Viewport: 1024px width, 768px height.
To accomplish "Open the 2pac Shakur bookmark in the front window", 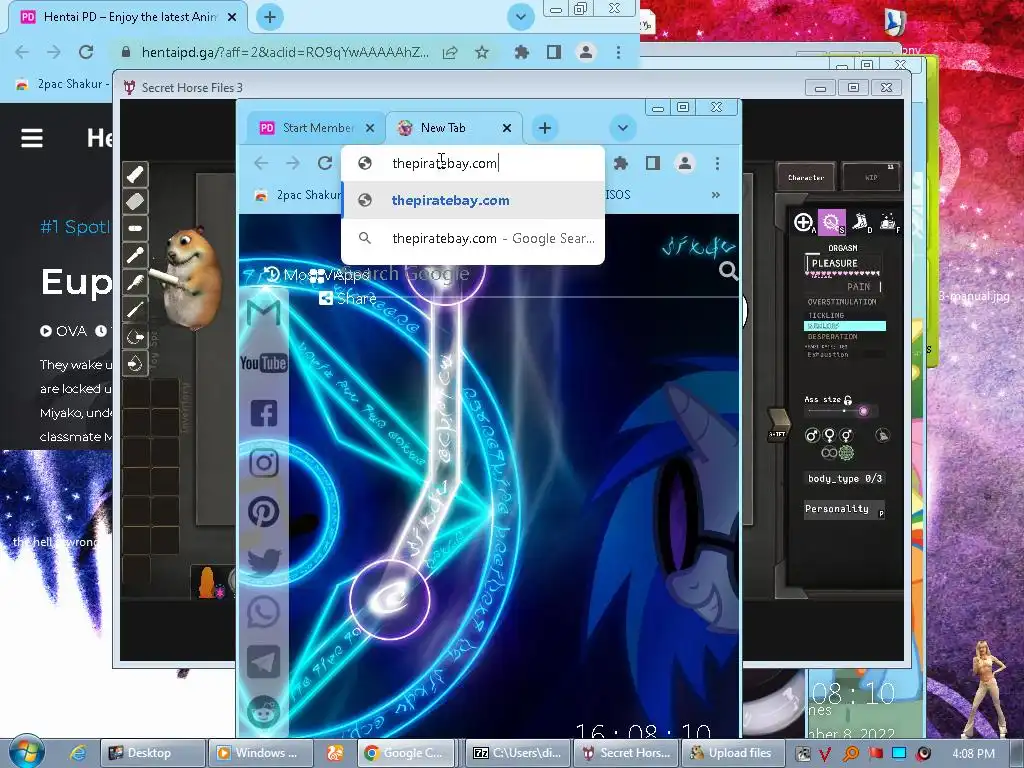I will pyautogui.click(x=298, y=195).
